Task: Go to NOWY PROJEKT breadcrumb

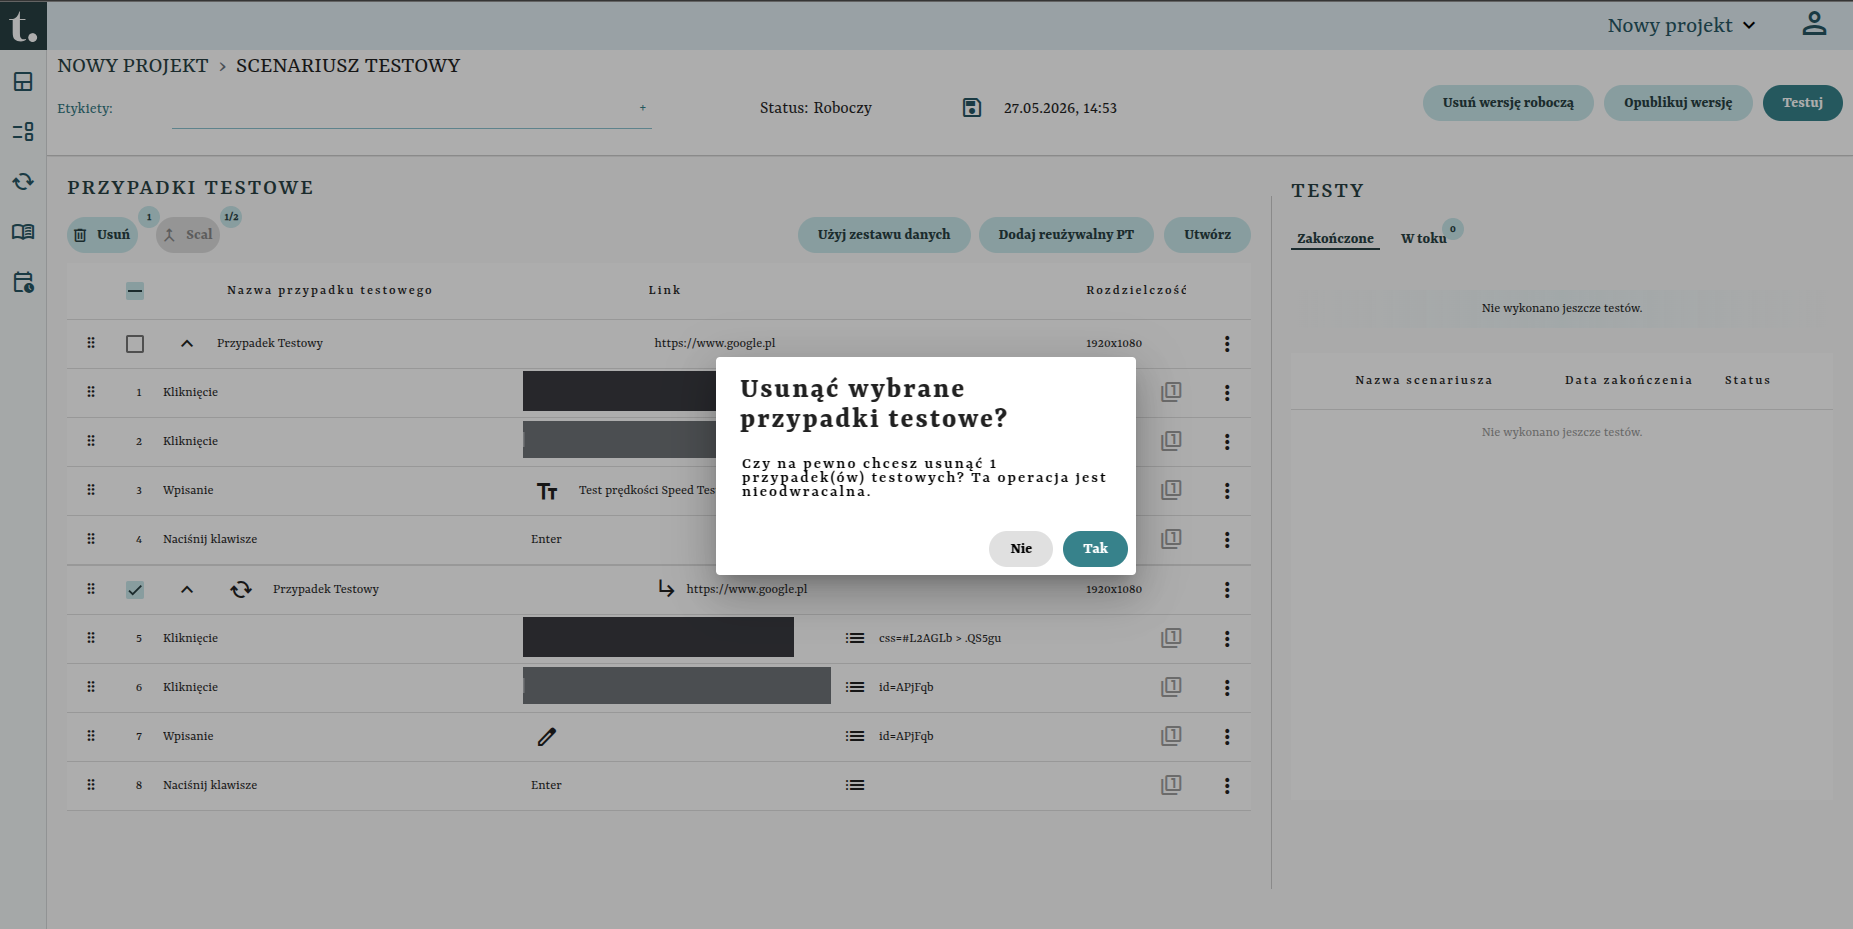Action: [x=133, y=66]
